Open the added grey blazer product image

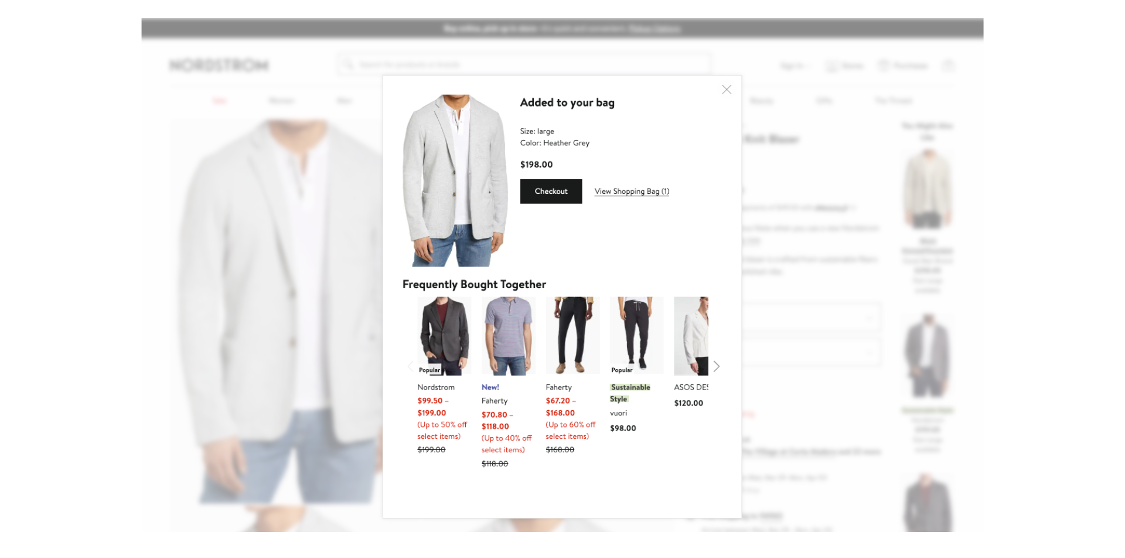(x=455, y=181)
